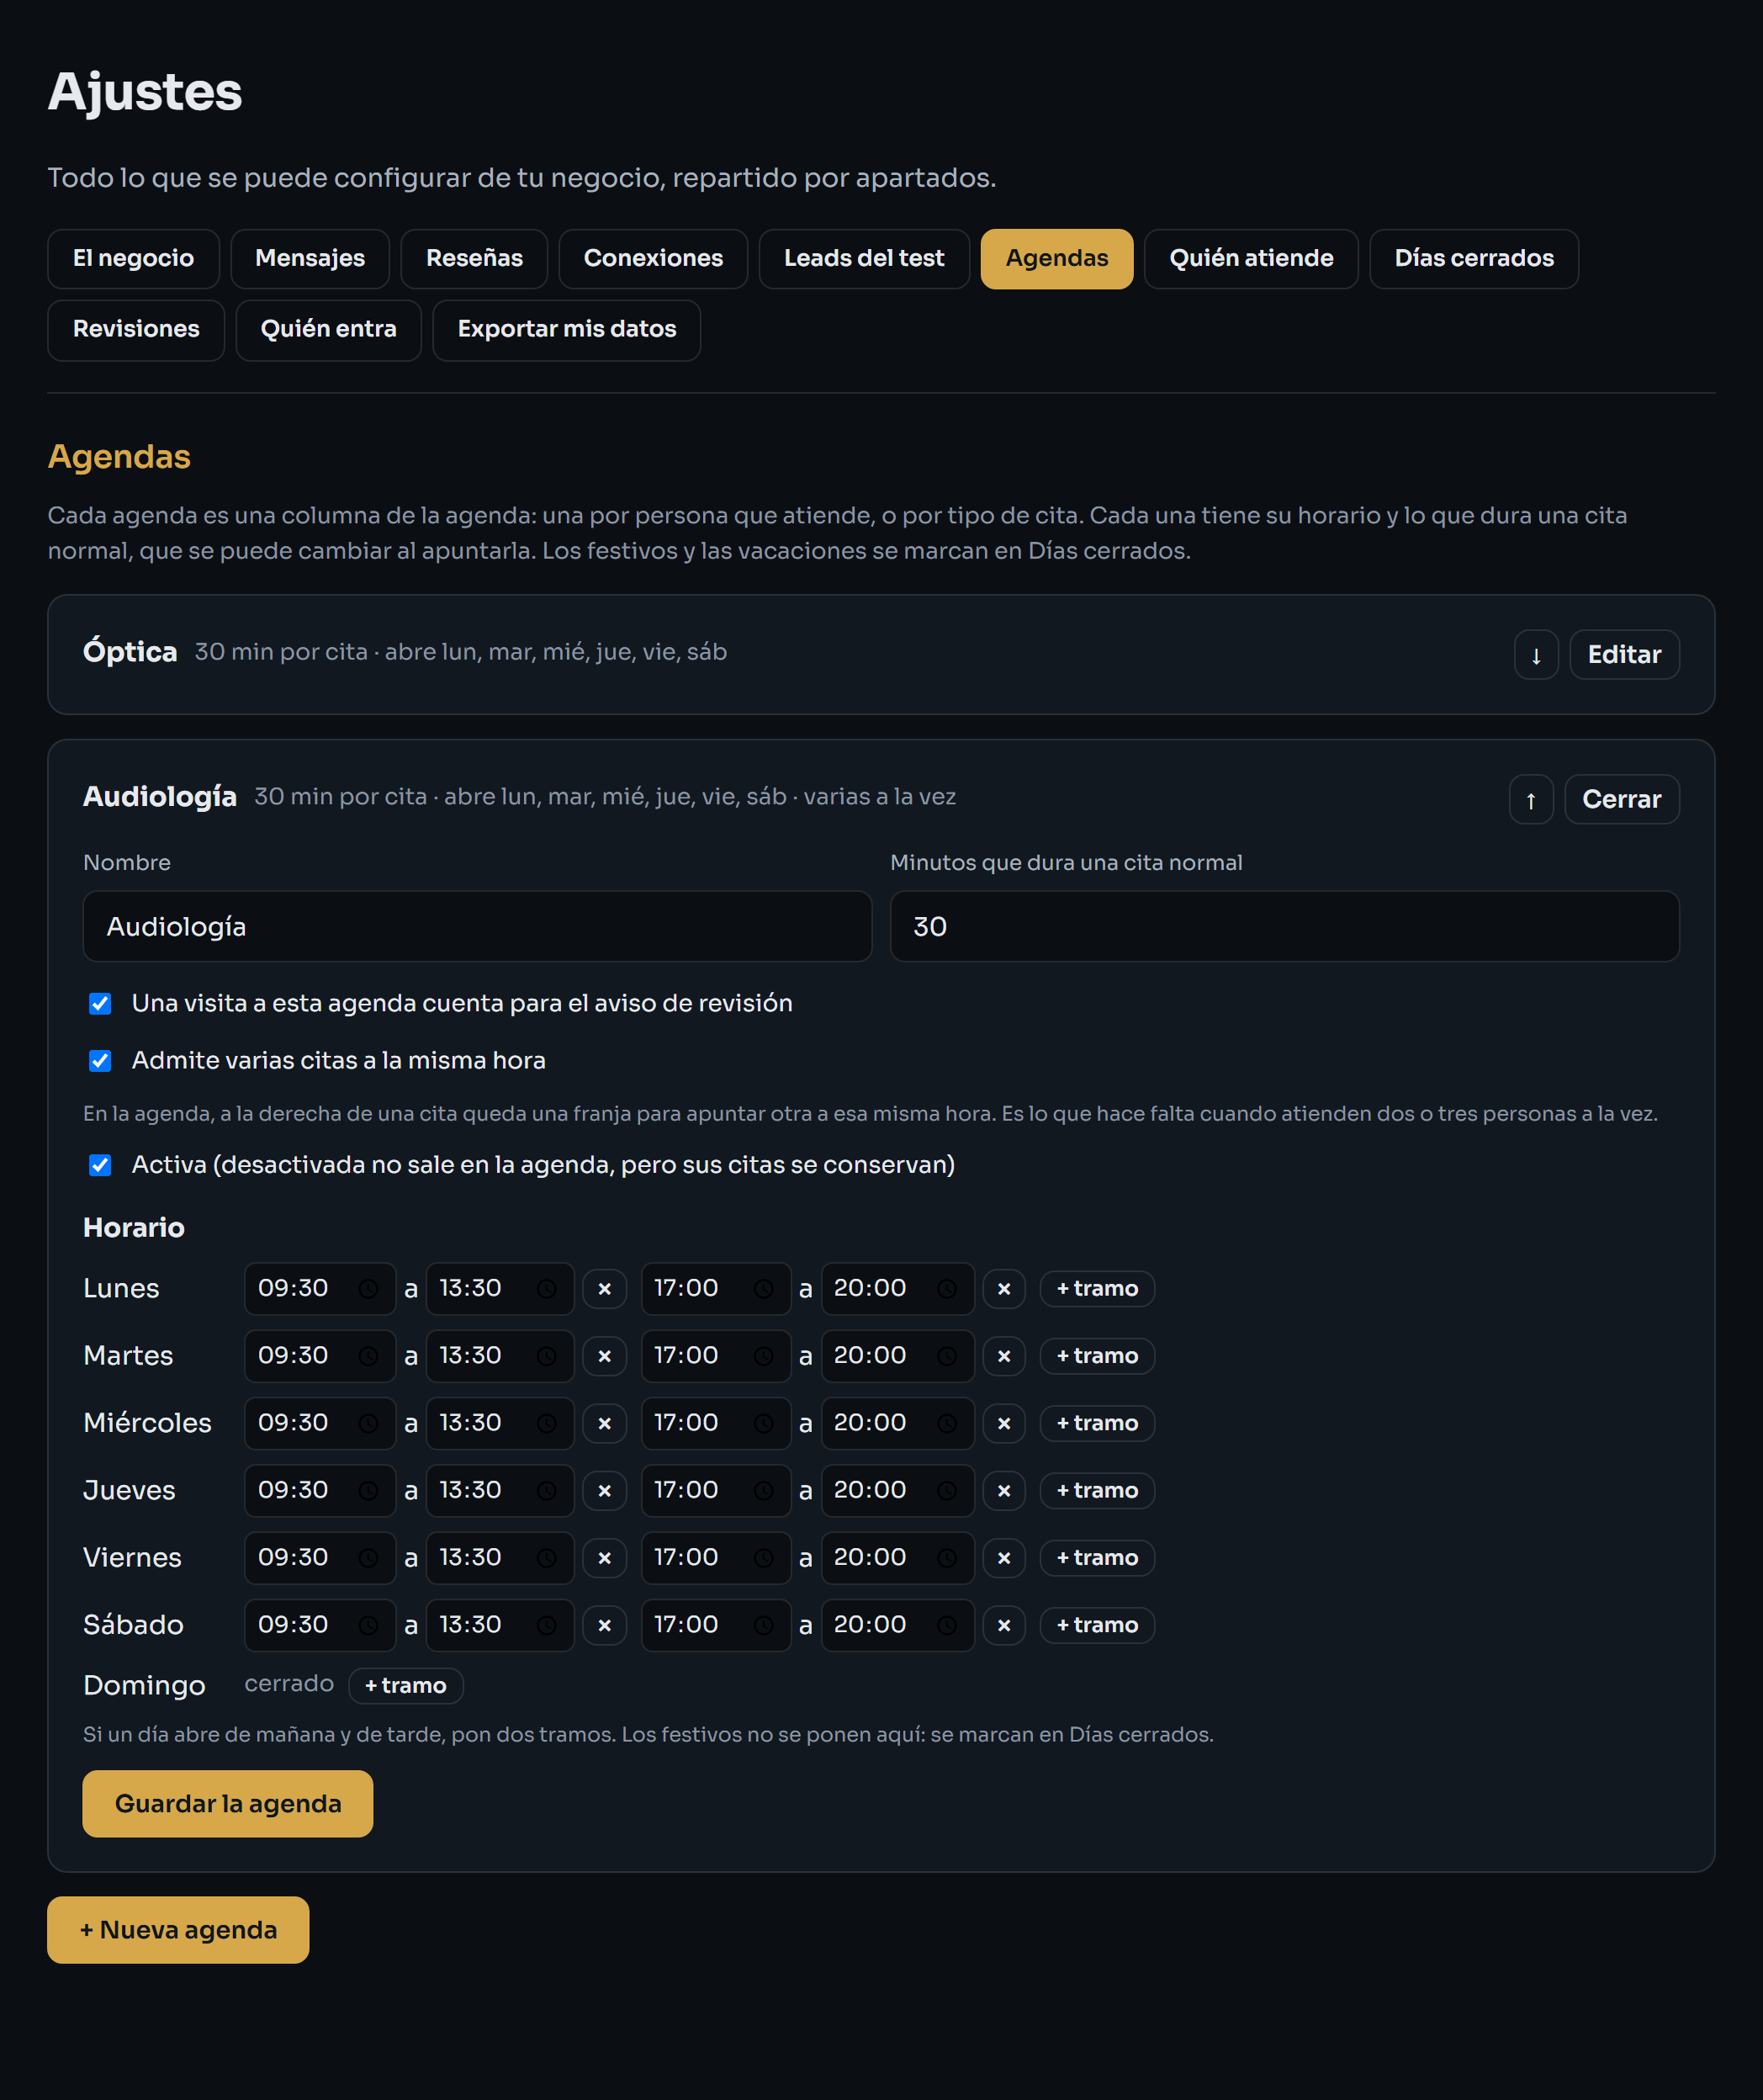Add a tramo to Viernes

click(1097, 1558)
